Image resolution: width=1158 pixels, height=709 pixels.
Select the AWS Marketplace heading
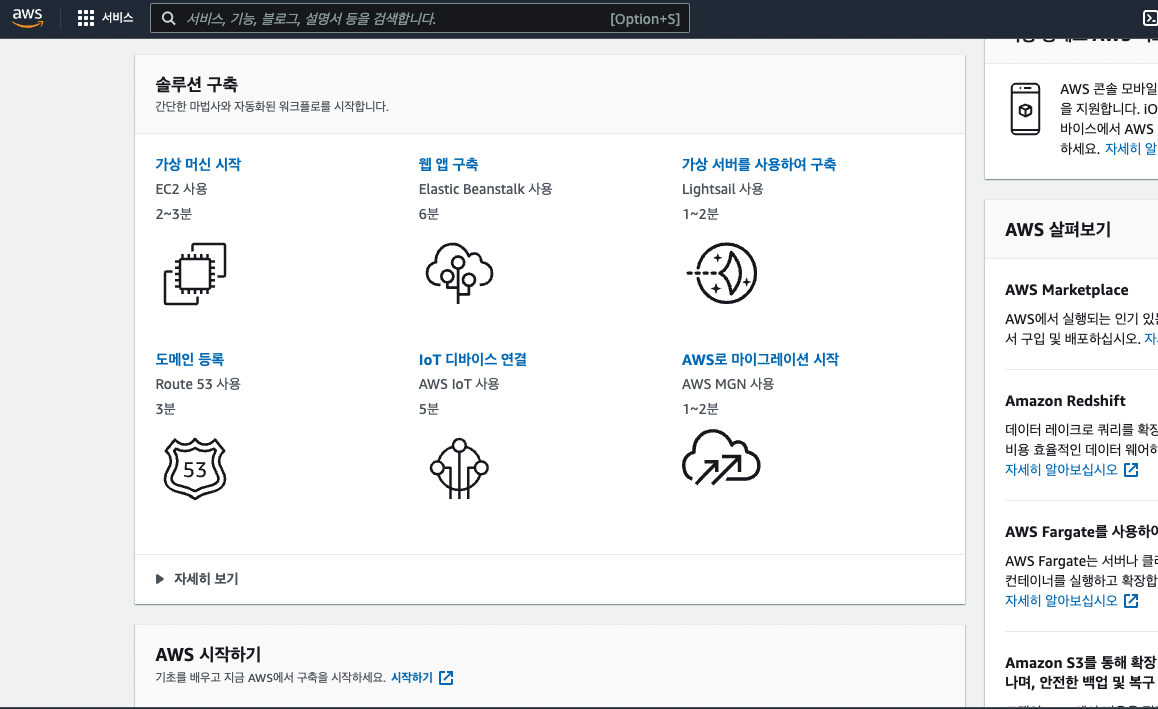tap(1066, 290)
